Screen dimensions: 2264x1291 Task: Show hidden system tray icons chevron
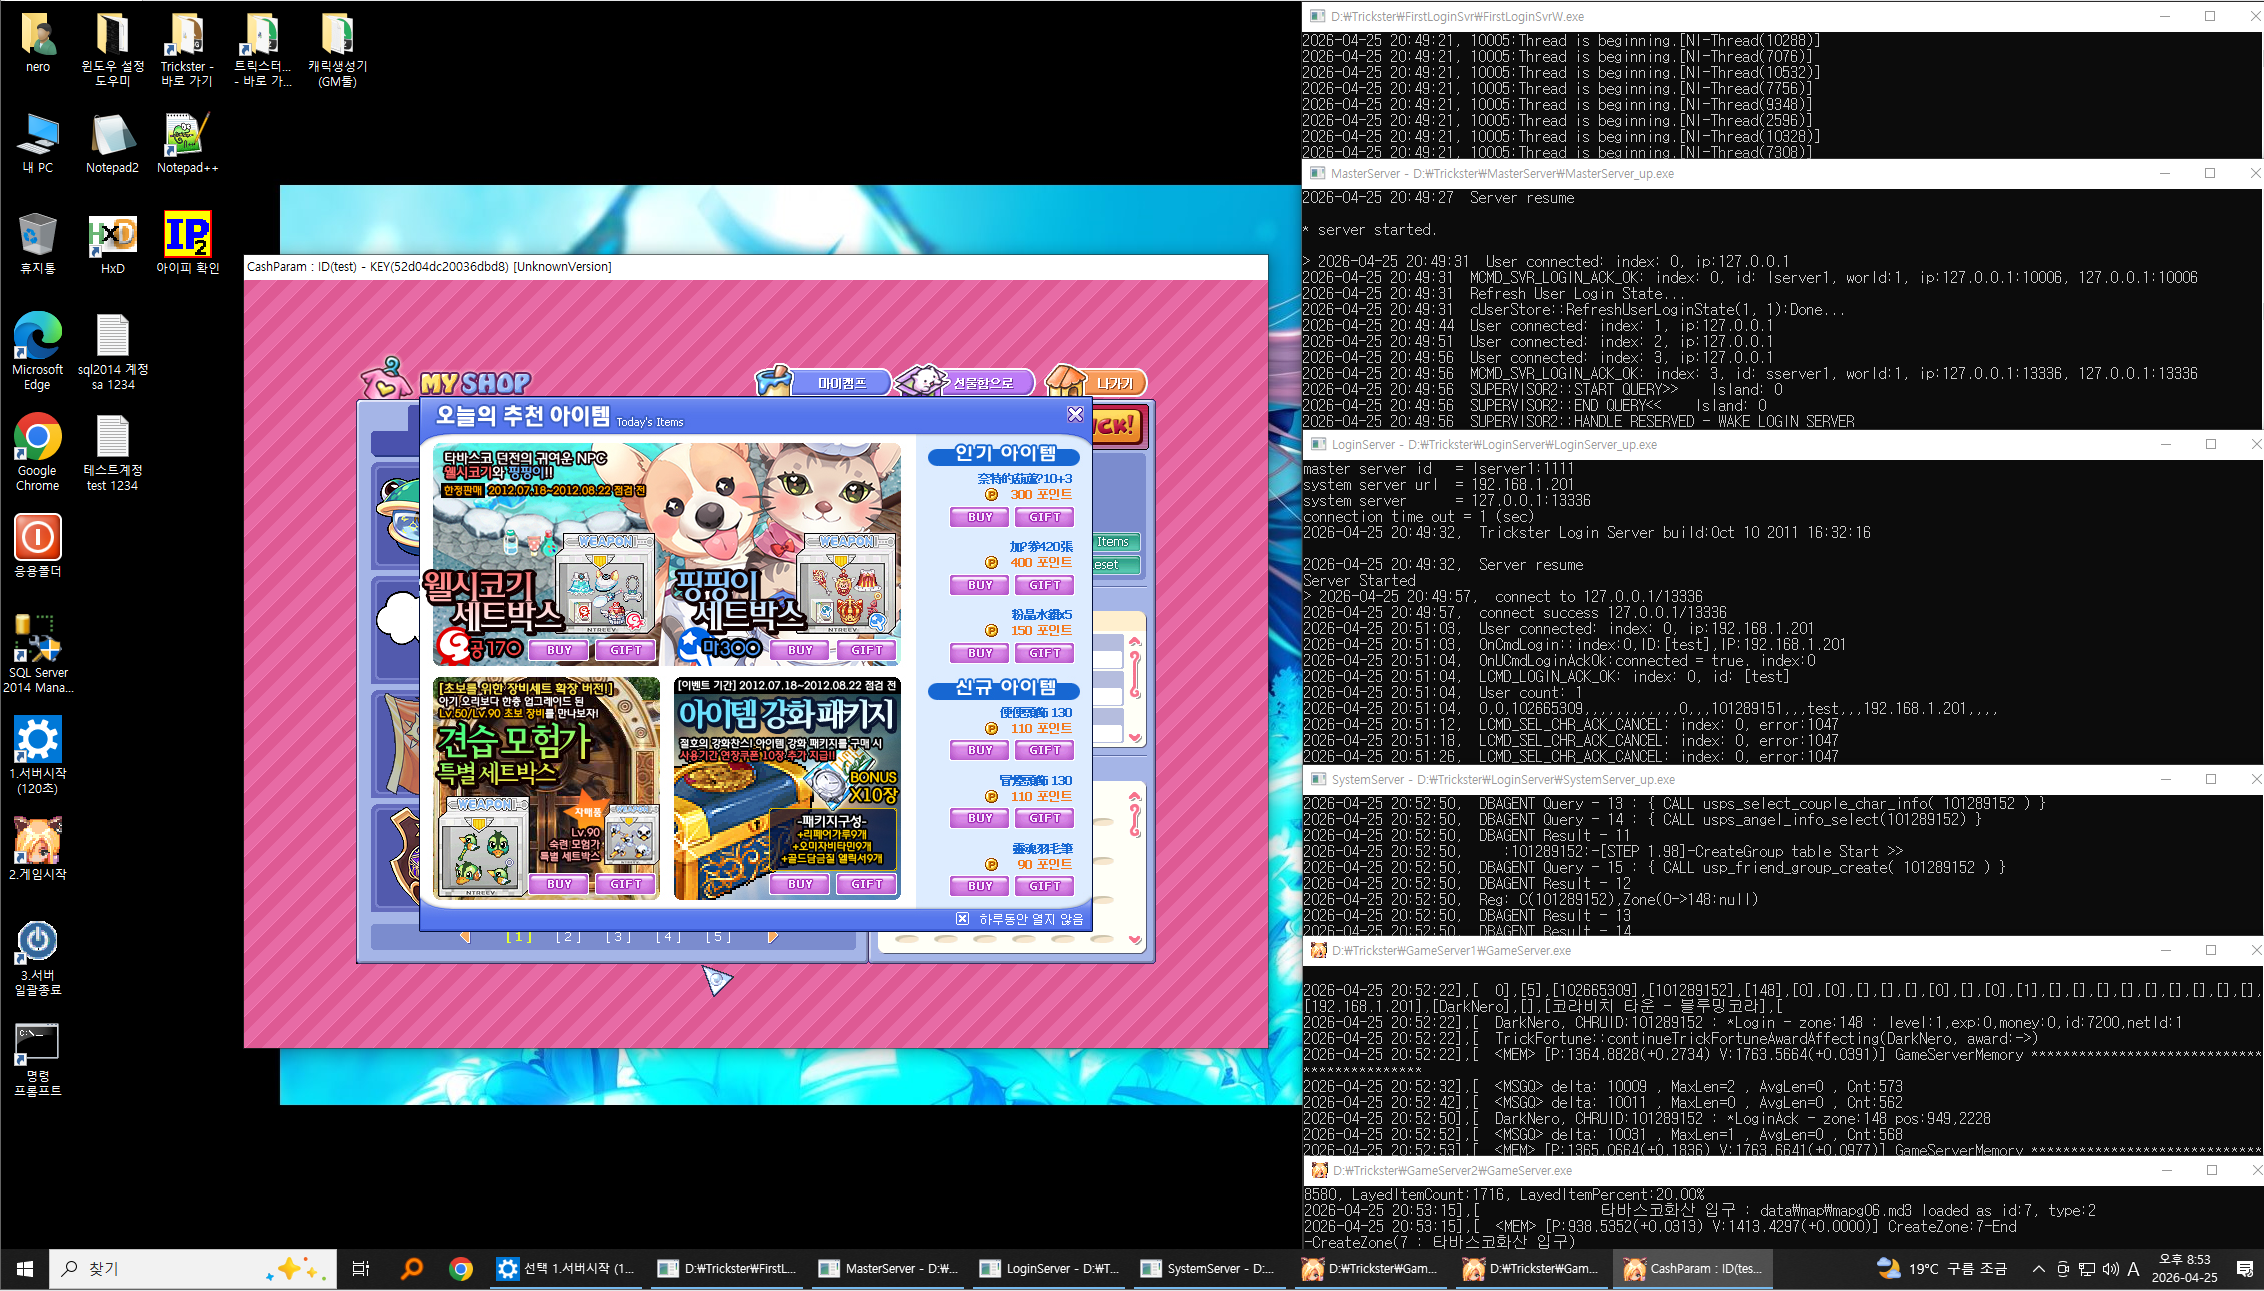(x=2038, y=1268)
